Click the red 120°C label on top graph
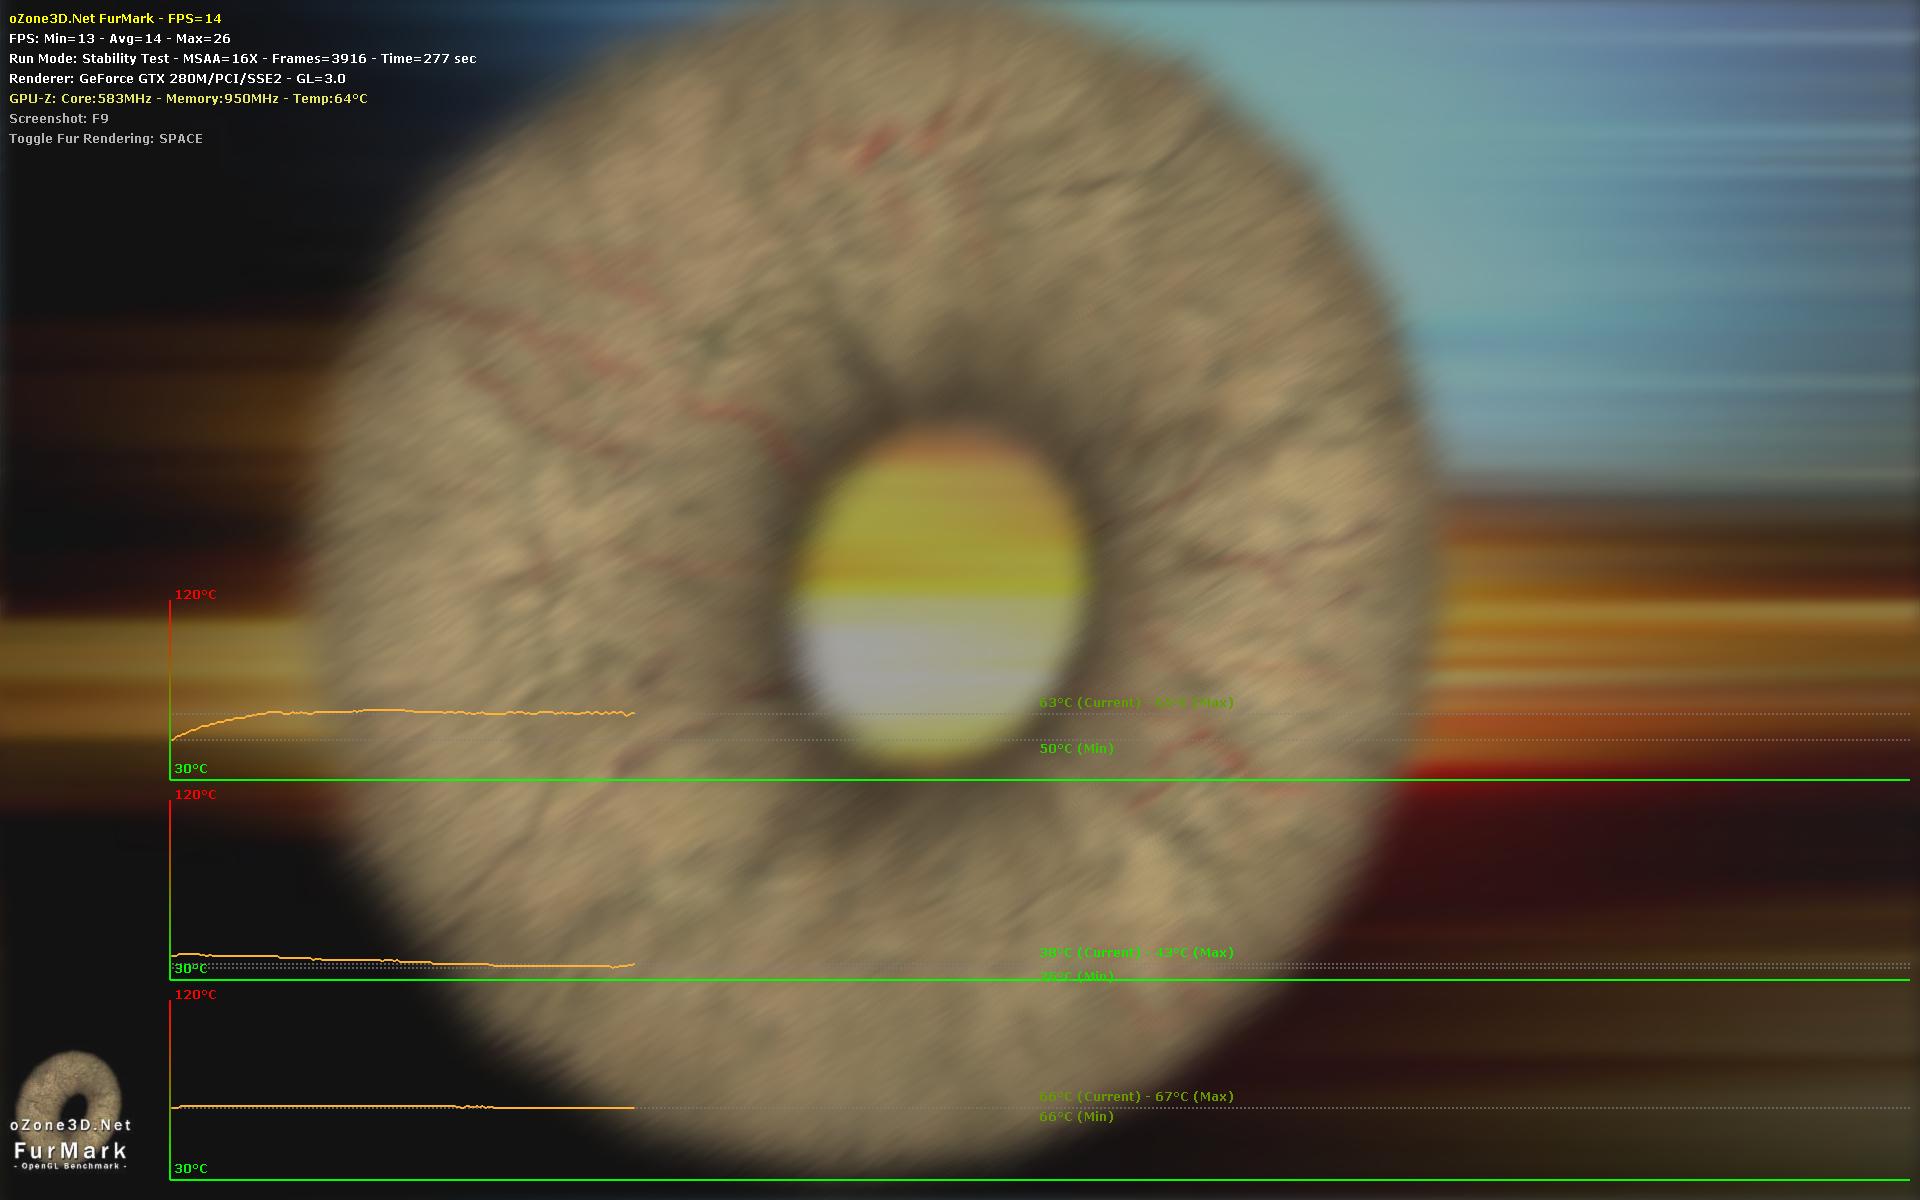 pos(195,594)
